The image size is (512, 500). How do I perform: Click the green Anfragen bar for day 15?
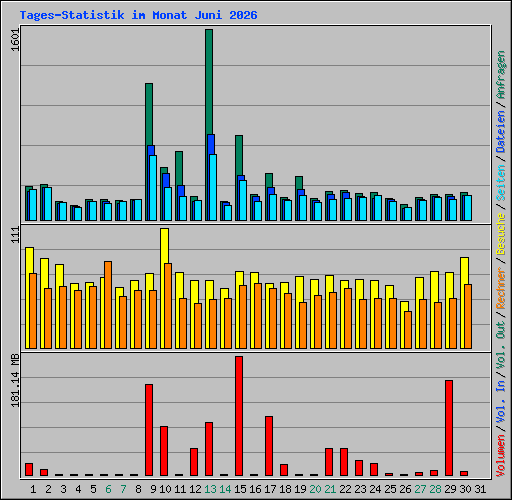[239, 155]
